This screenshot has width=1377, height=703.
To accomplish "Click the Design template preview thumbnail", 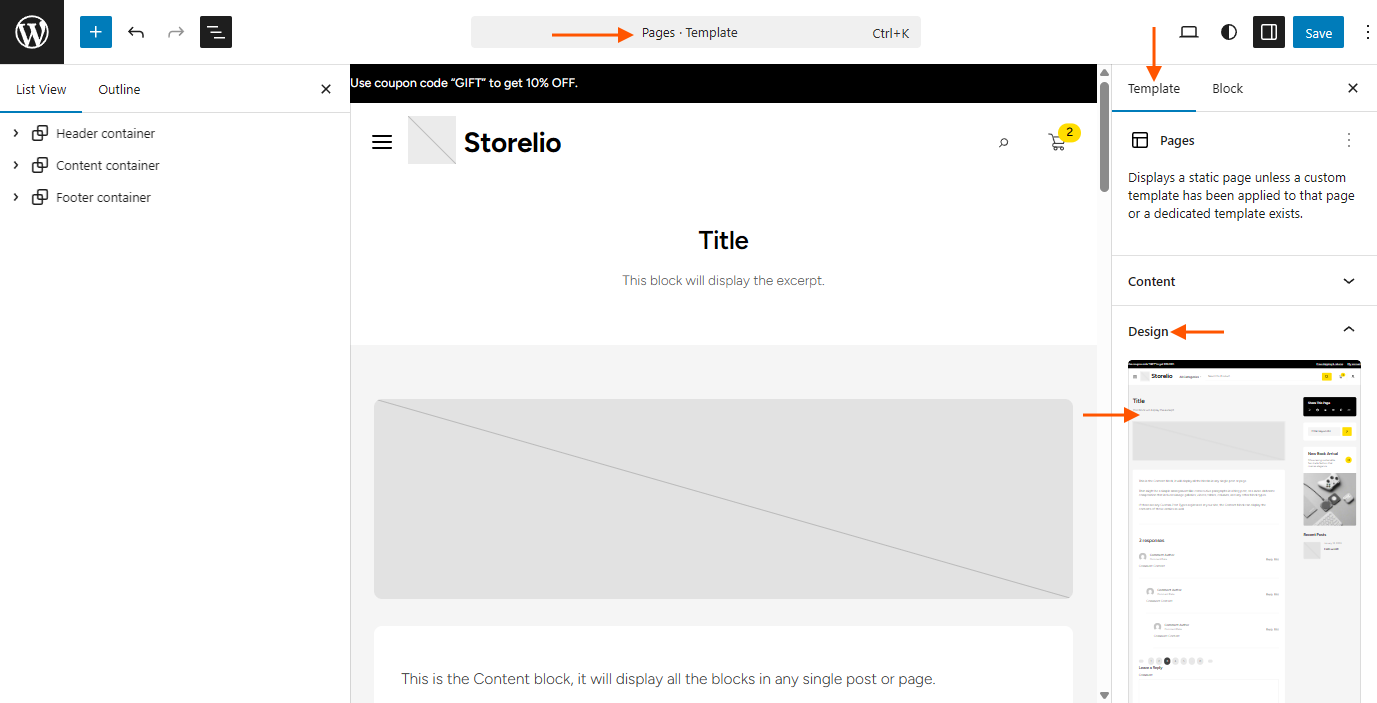I will point(1244,530).
